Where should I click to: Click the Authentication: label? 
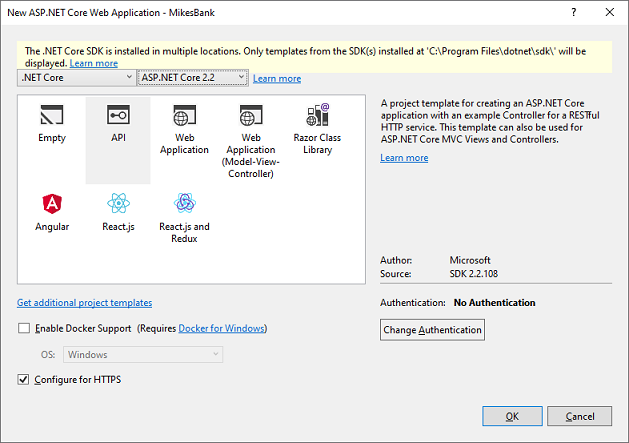click(x=413, y=303)
